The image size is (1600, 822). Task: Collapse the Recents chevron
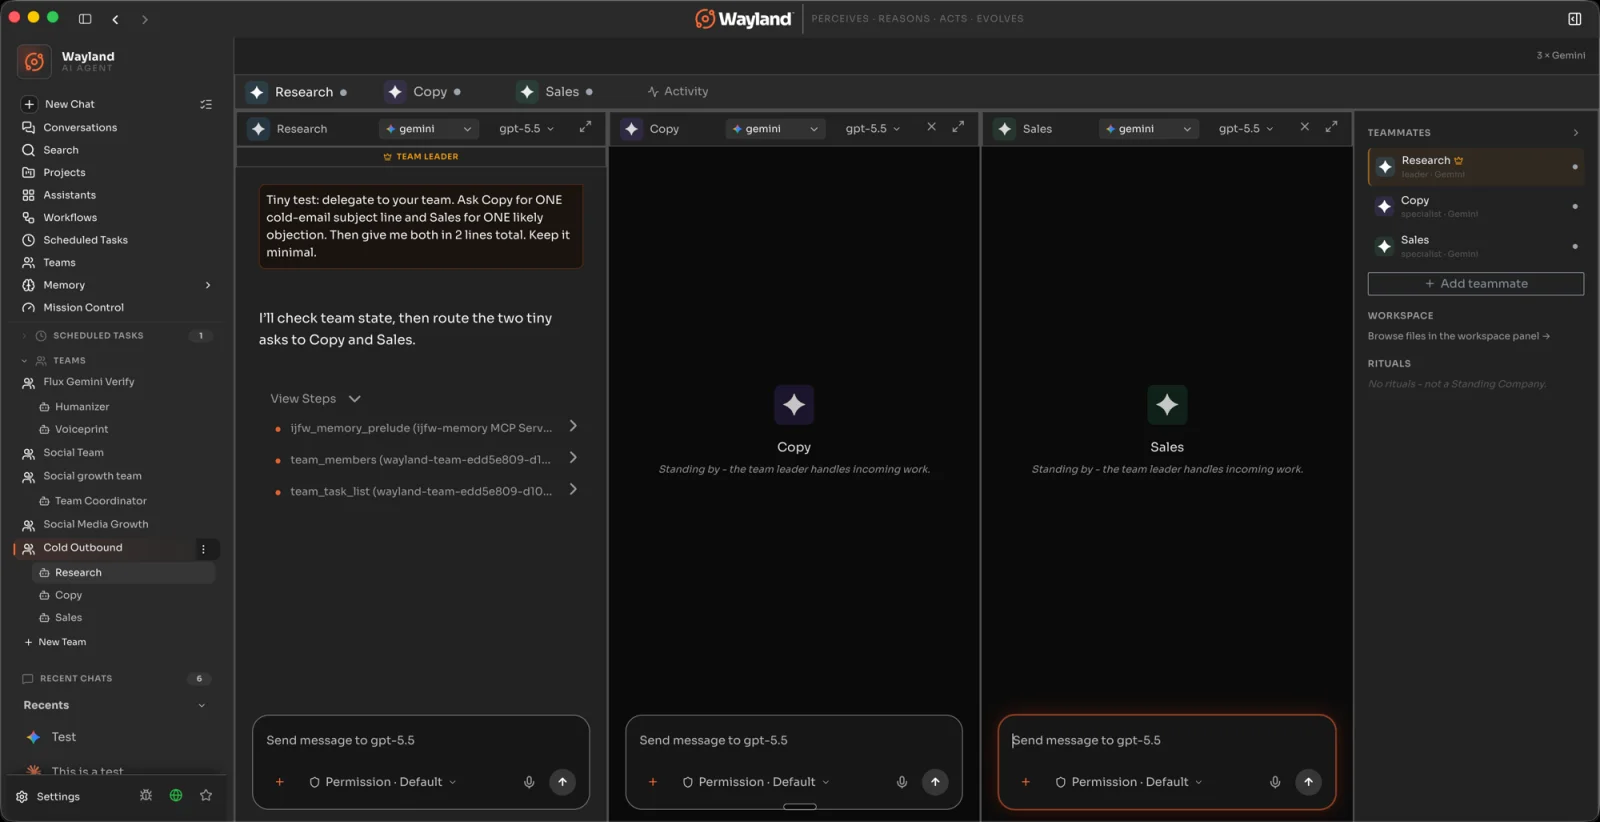pyautogui.click(x=202, y=705)
